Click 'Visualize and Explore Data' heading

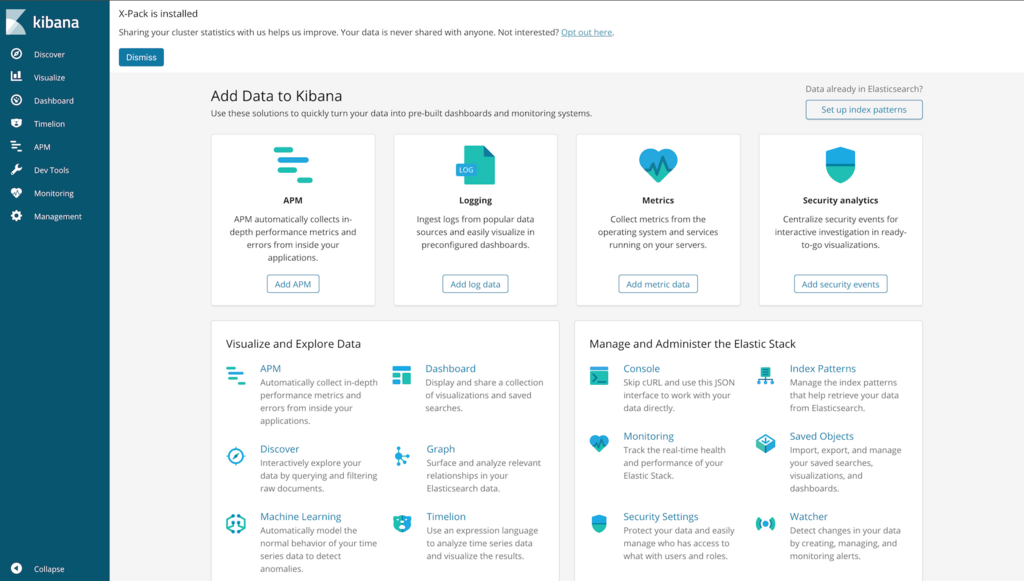[293, 343]
